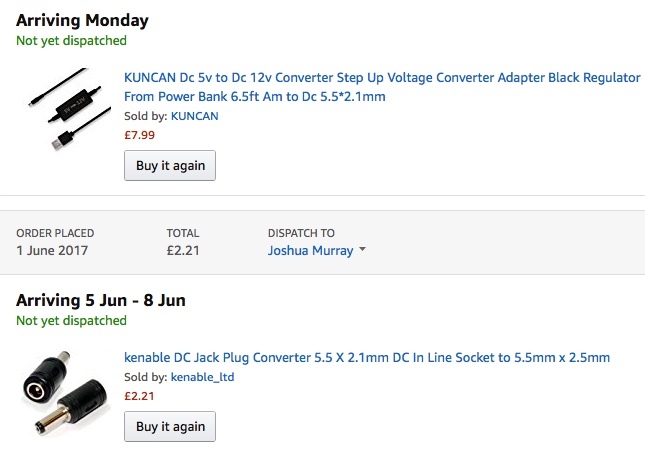645x476 pixels.
Task: Click the £2.21 amount under TOTAL
Action: pos(183,251)
